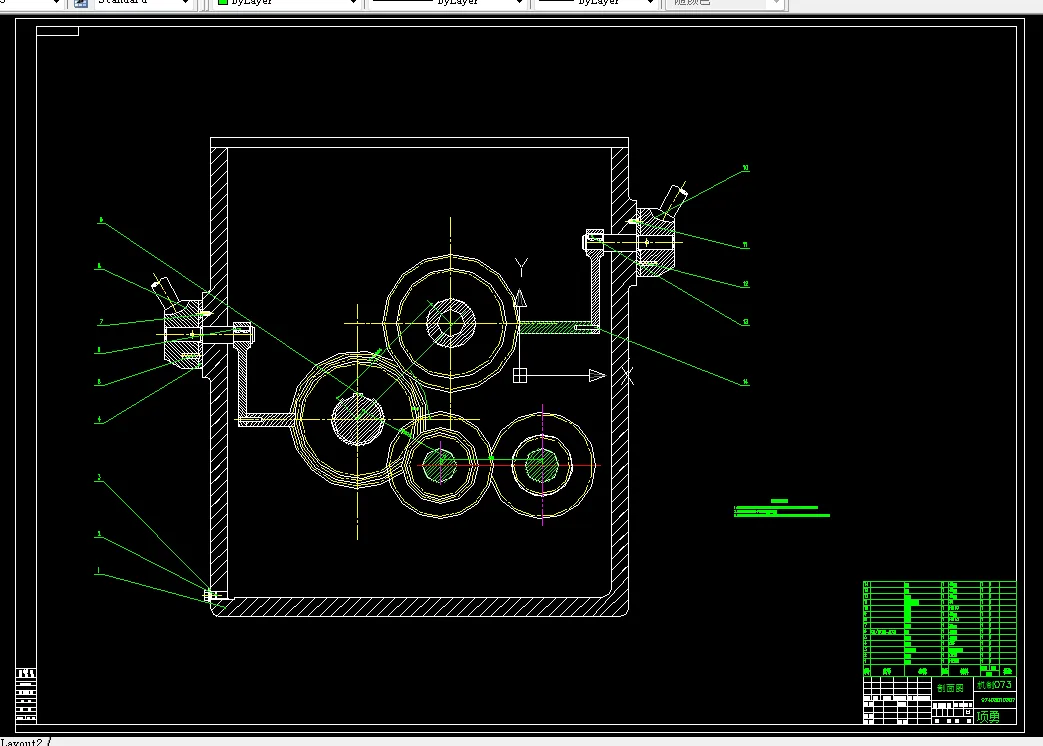Click the green color swatch in color control
Image resolution: width=1043 pixels, height=746 pixels.
tap(223, 3)
